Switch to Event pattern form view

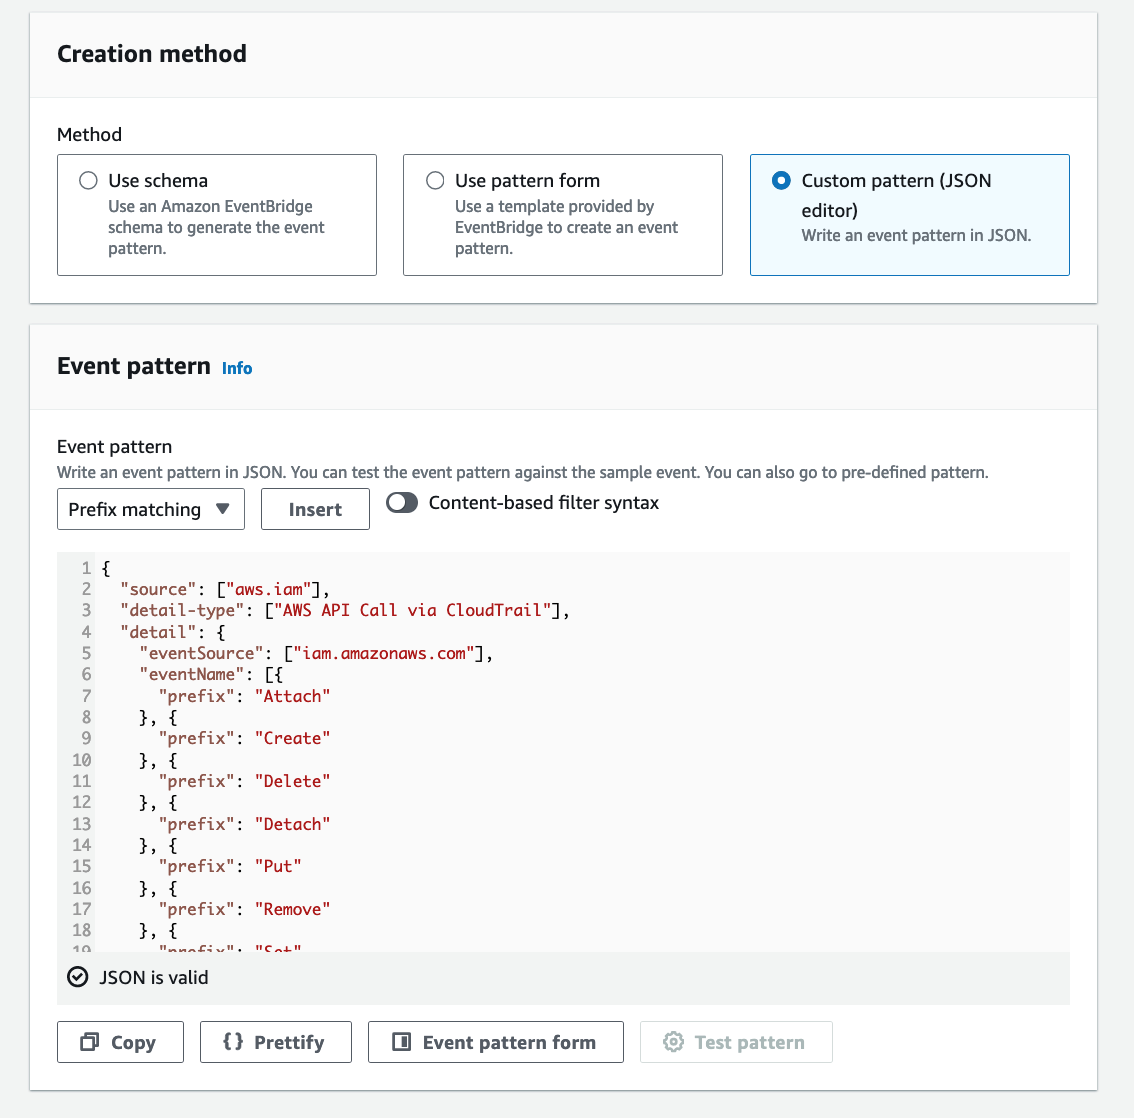(495, 1042)
